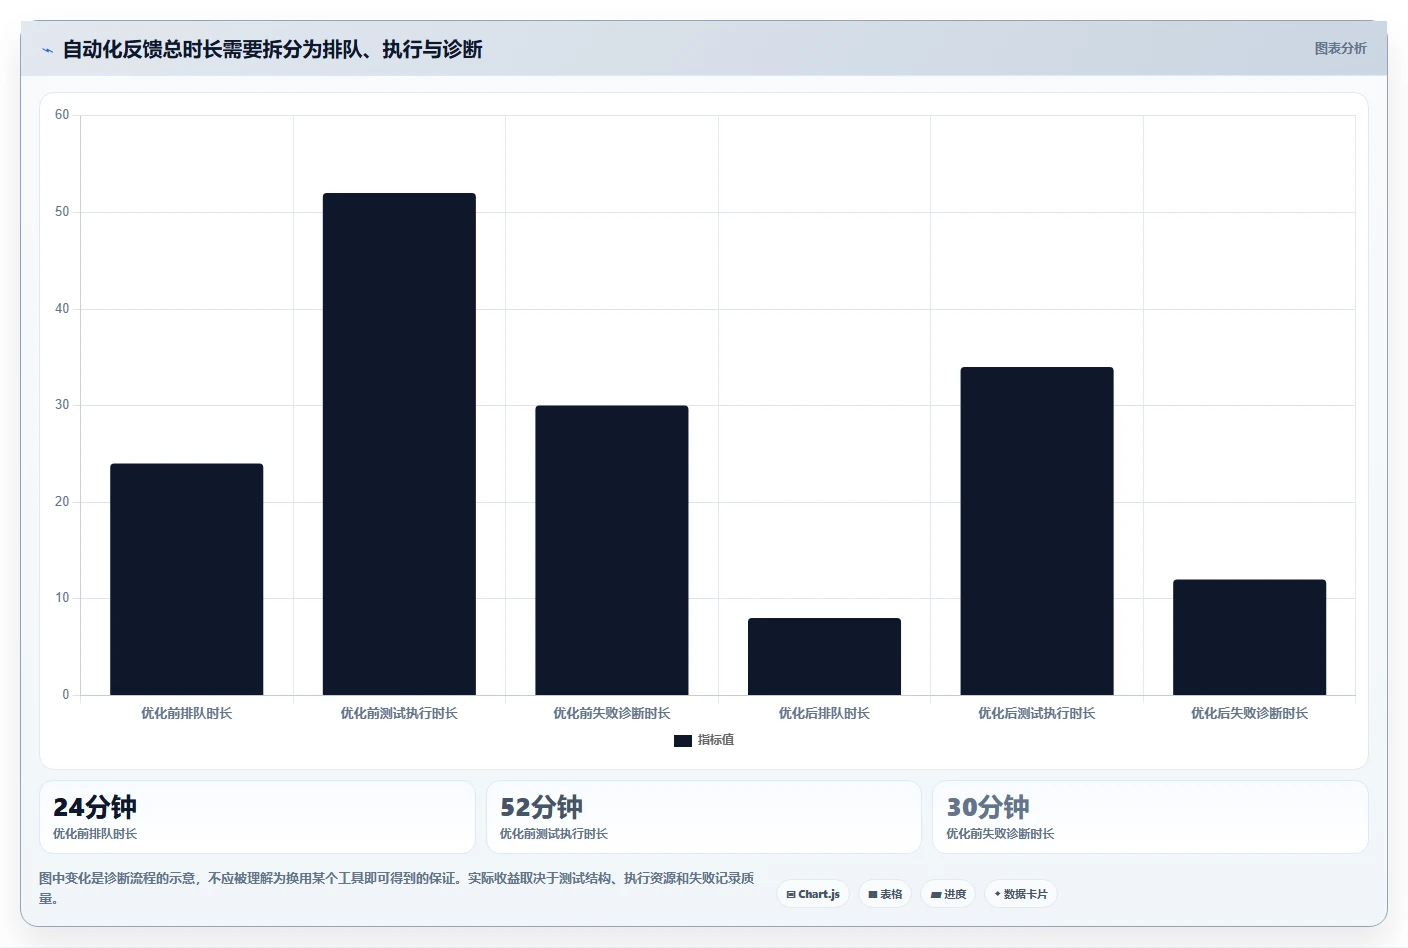Screen dimensions: 1408x948
Task: Click x-axis label 优化后测试执行时长
Action: [x=1037, y=713]
